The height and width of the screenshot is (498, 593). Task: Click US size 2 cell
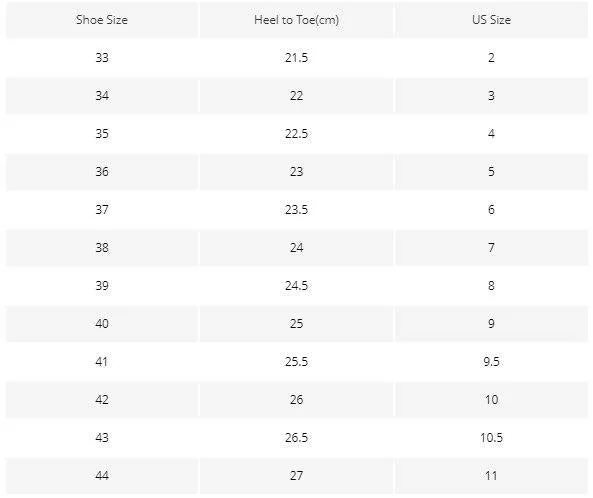(x=491, y=57)
